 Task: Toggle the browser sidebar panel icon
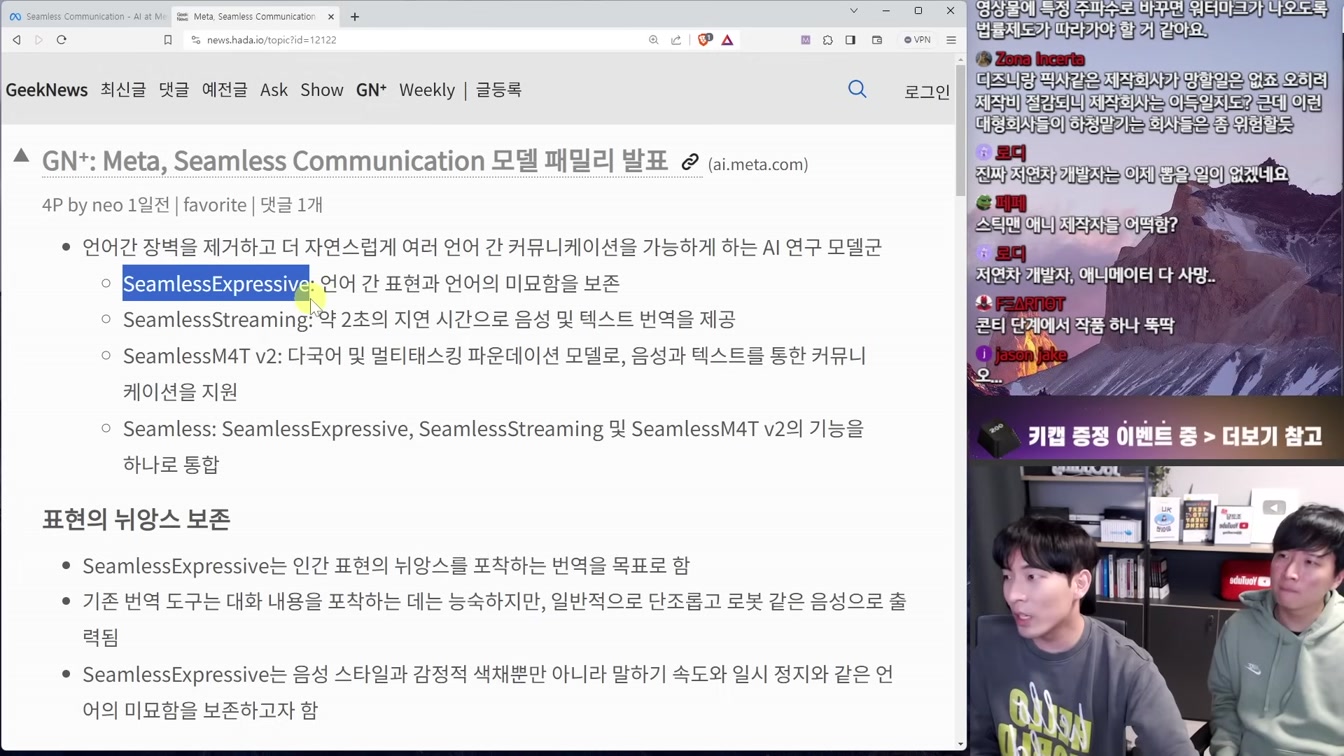850,40
